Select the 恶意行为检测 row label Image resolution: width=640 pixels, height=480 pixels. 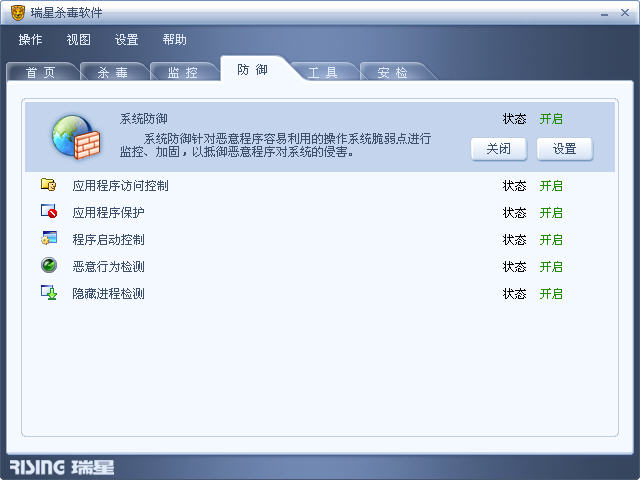108,267
